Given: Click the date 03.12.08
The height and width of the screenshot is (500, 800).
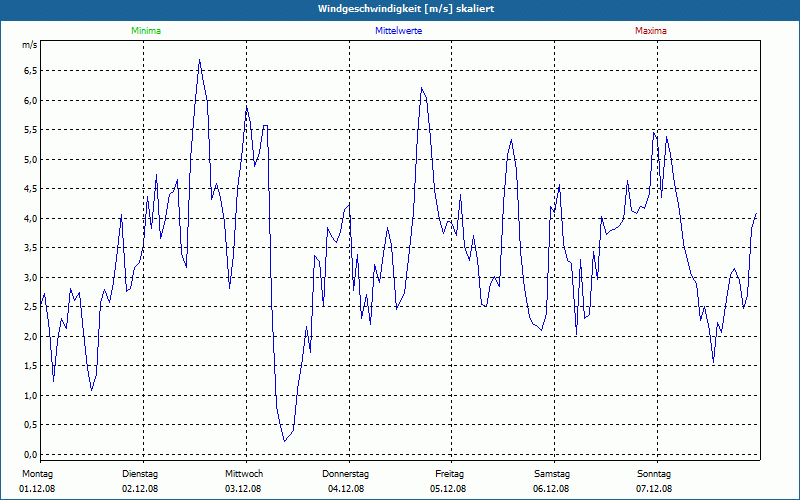Looking at the screenshot, I should tap(243, 489).
